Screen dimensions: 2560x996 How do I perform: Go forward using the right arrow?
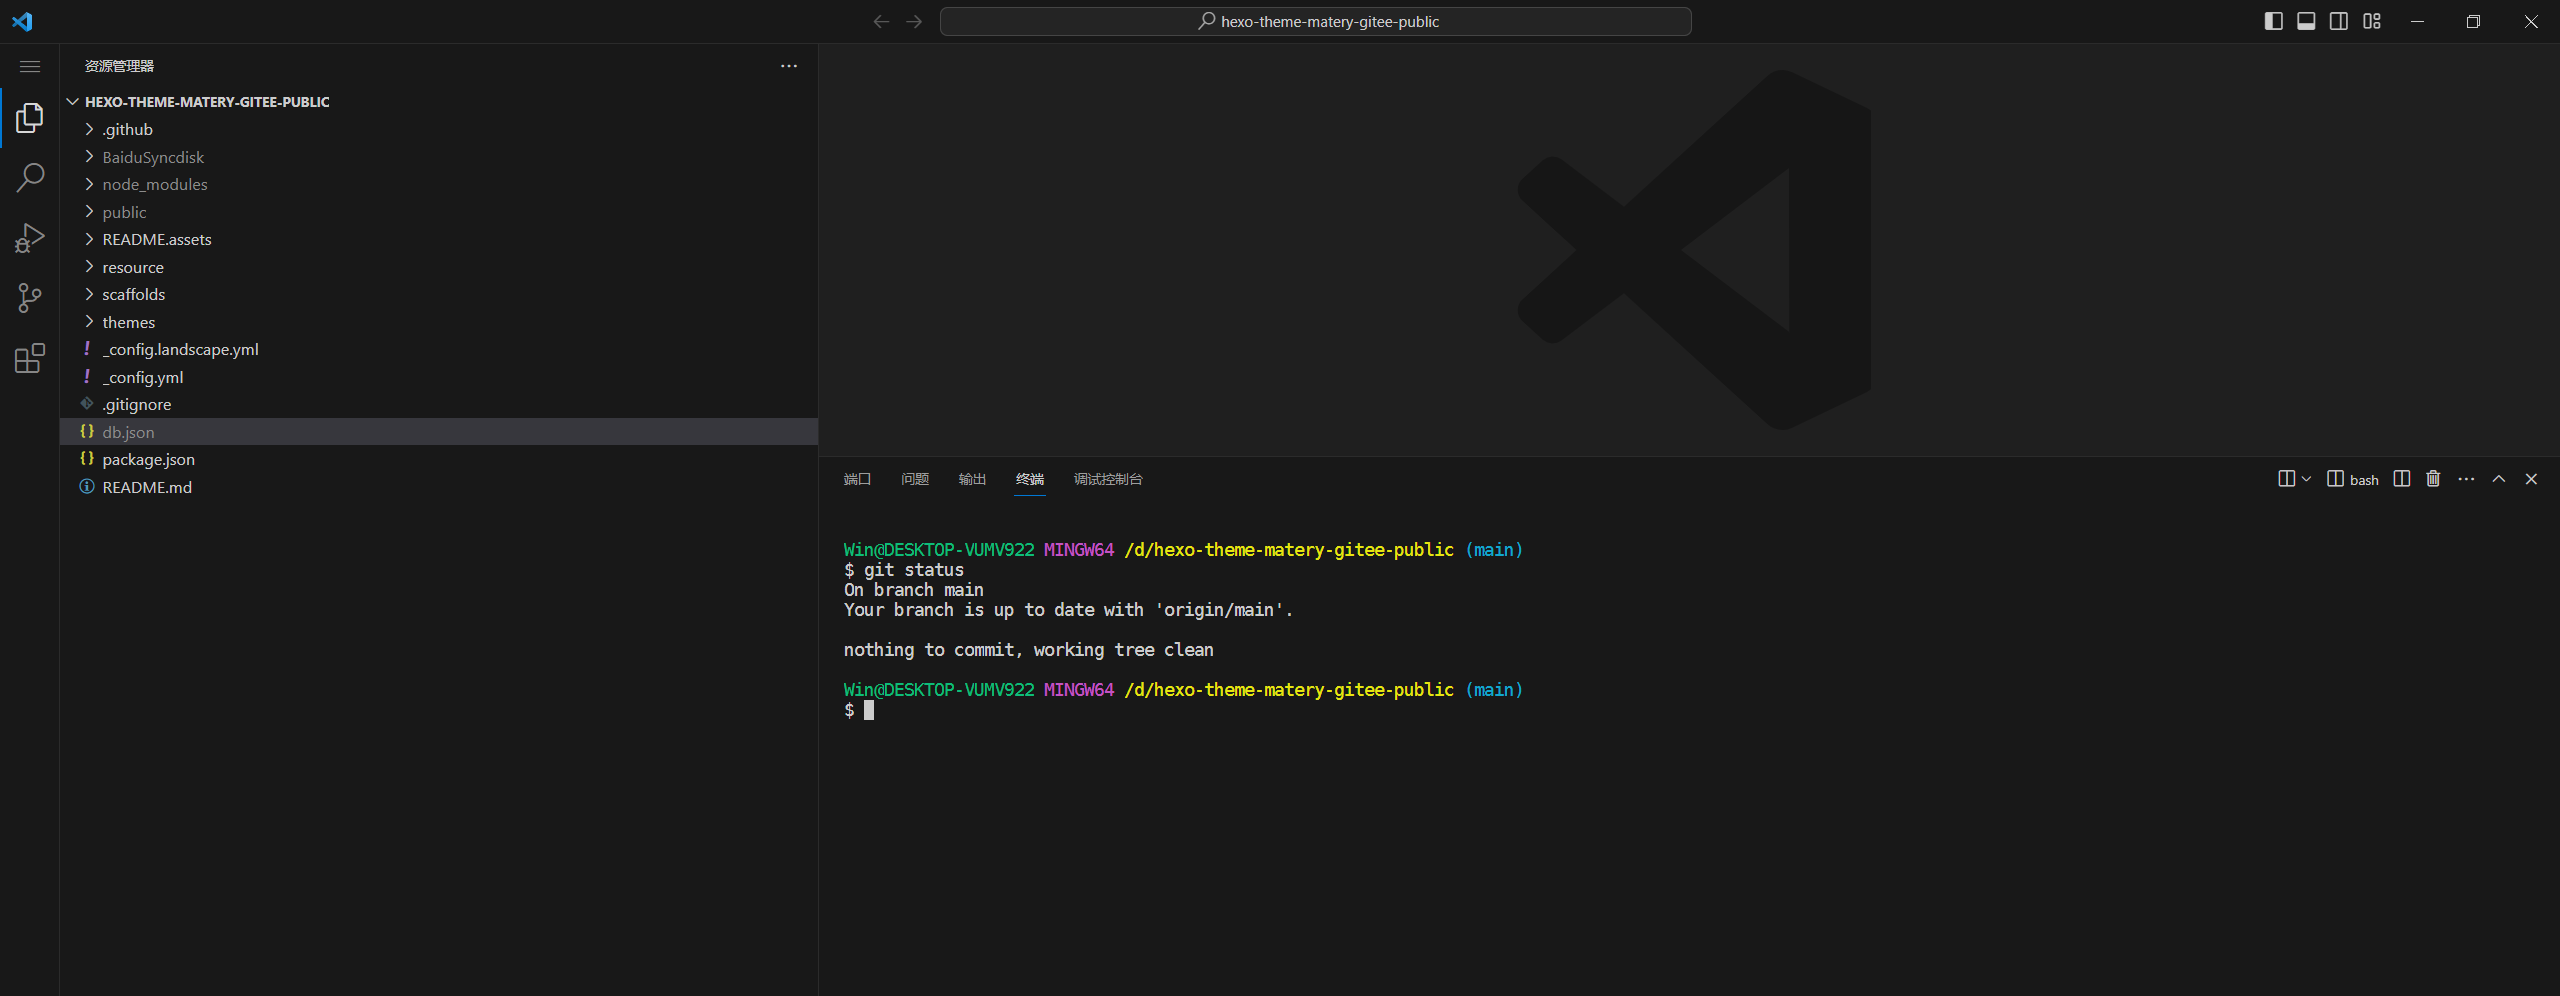(914, 21)
